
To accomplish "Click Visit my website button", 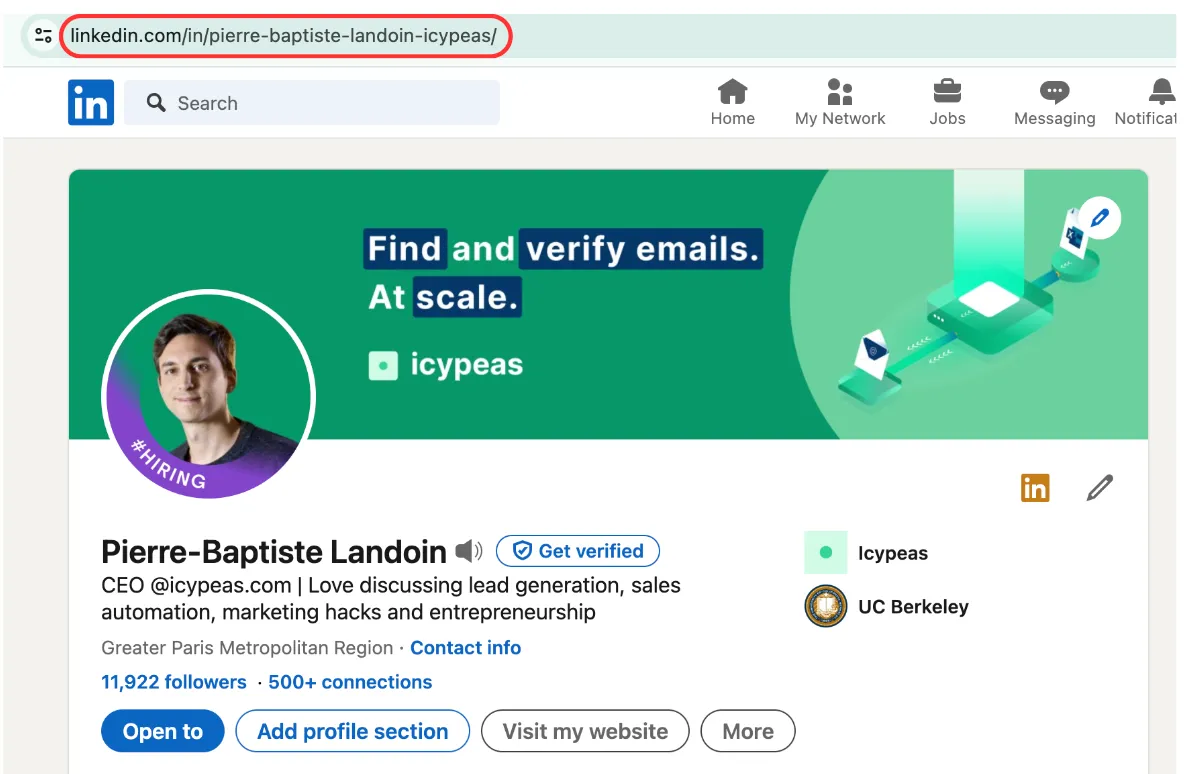I will point(585,731).
